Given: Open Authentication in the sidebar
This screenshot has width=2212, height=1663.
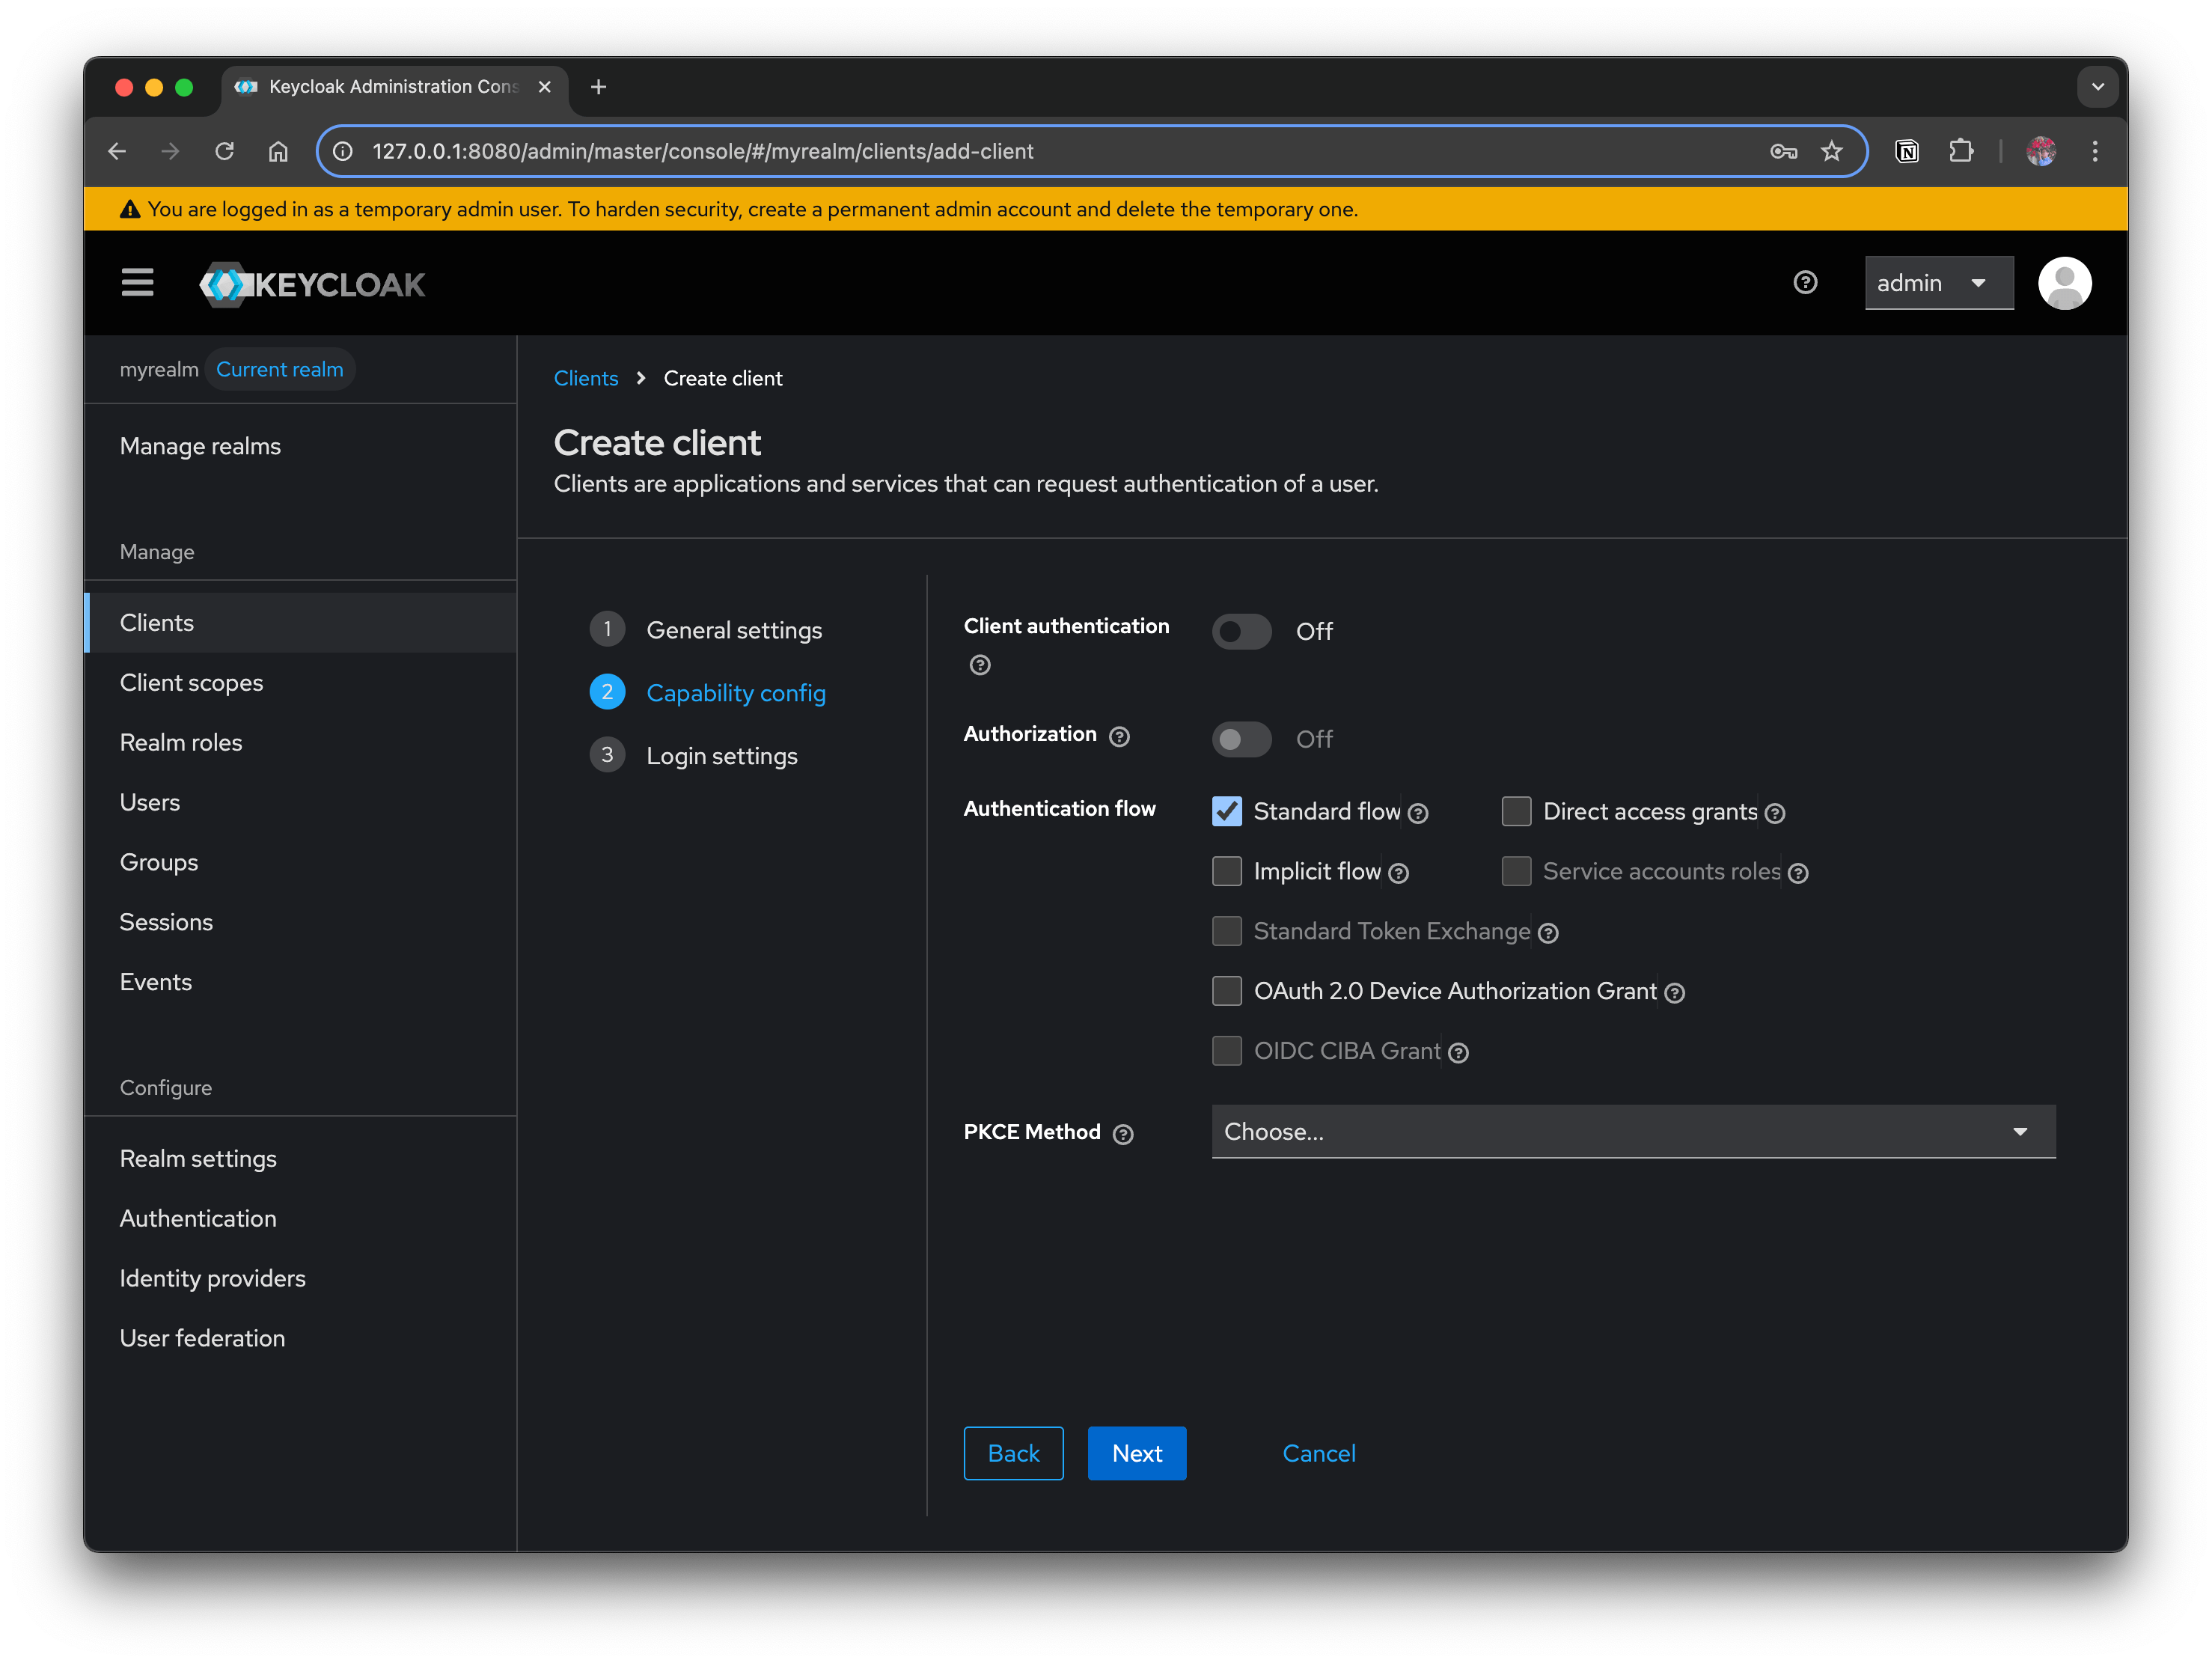Looking at the screenshot, I should 300,1219.
